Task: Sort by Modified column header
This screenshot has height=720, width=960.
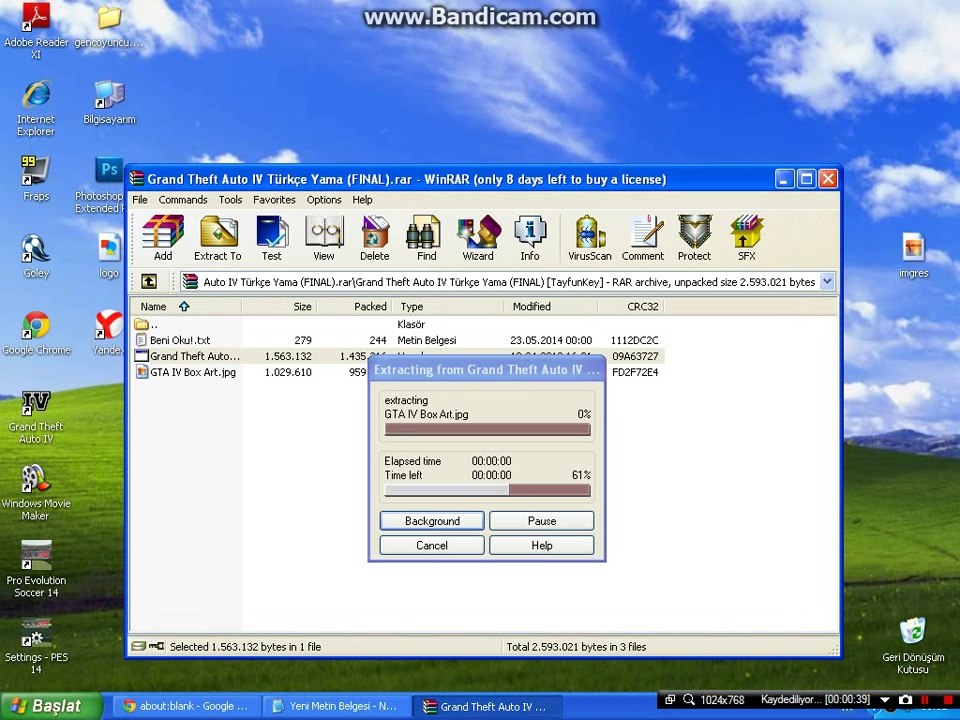Action: [x=551, y=306]
